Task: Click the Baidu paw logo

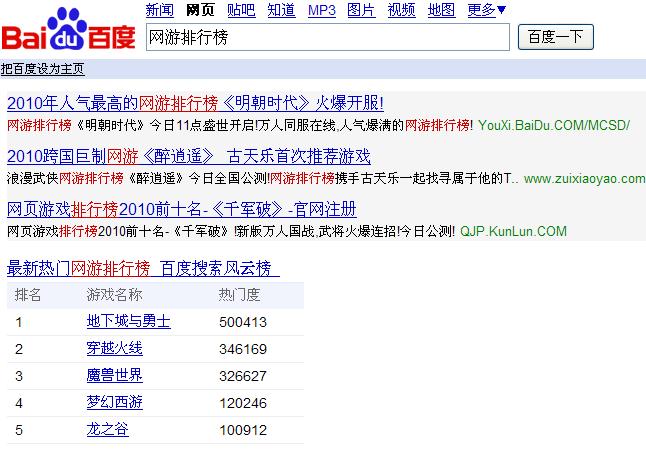Action: click(x=68, y=29)
